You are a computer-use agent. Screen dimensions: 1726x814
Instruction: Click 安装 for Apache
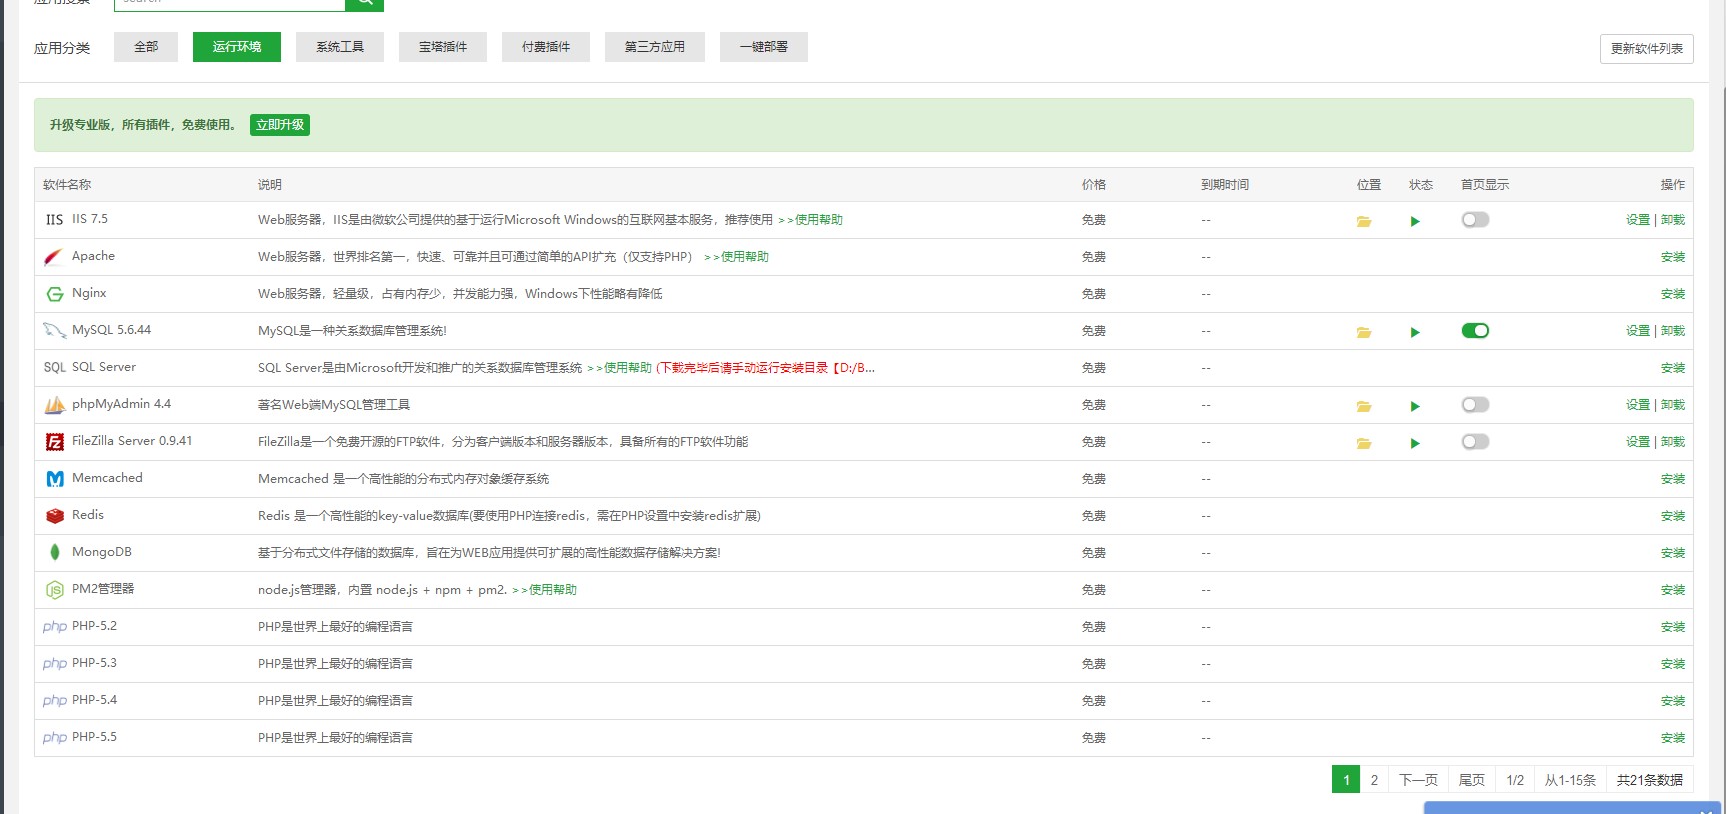[x=1673, y=257]
